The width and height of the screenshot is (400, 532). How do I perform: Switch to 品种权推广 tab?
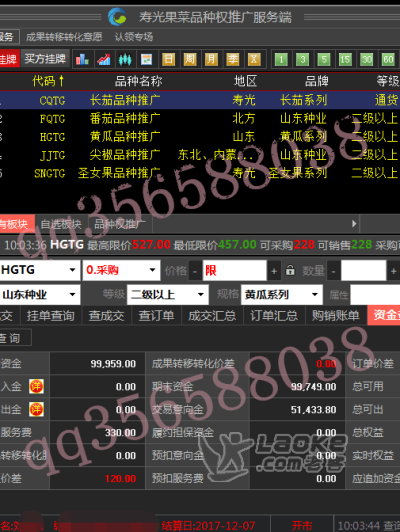(x=120, y=224)
